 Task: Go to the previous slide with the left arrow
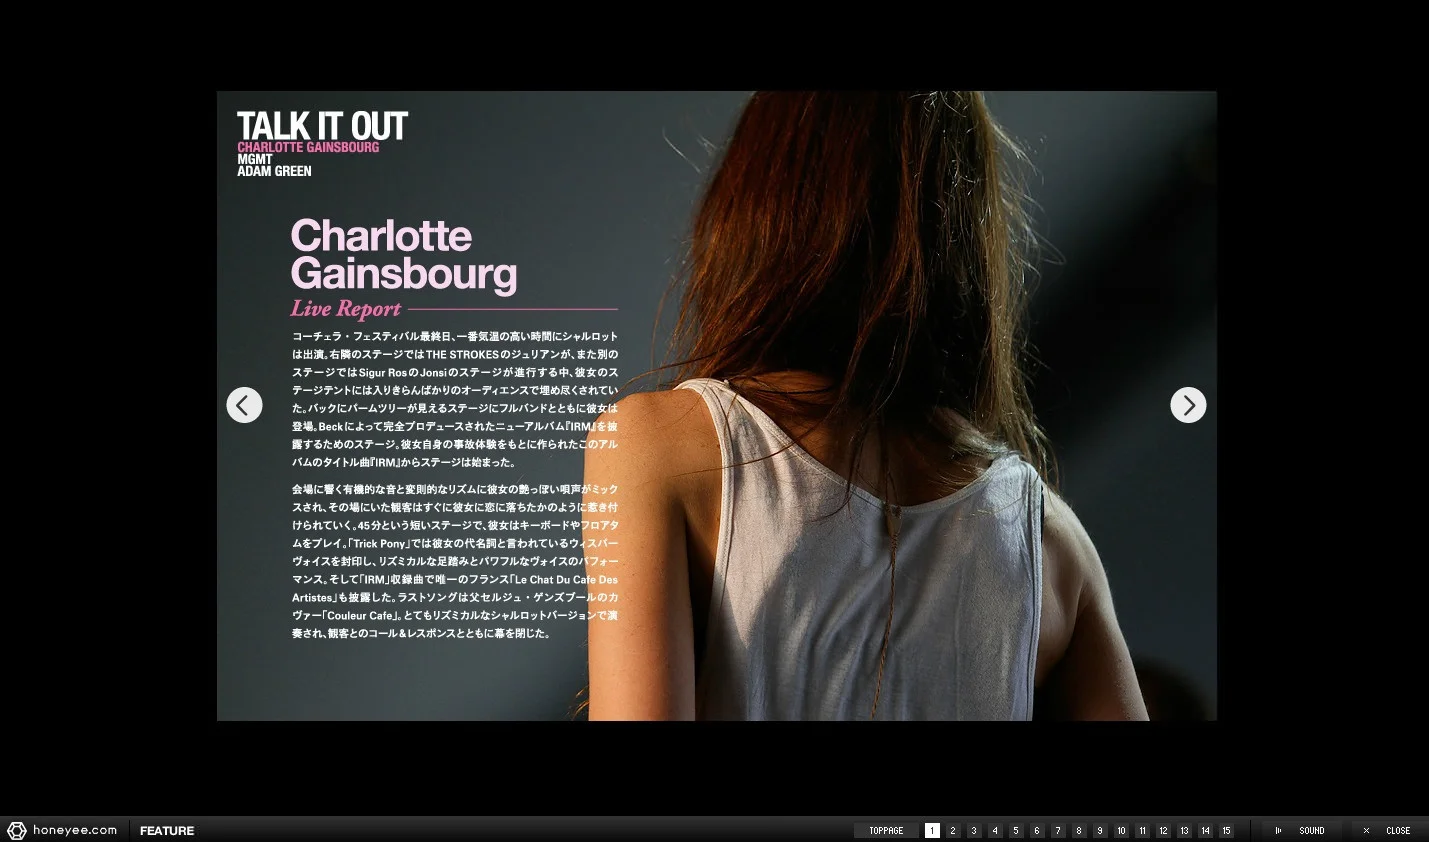(x=244, y=405)
